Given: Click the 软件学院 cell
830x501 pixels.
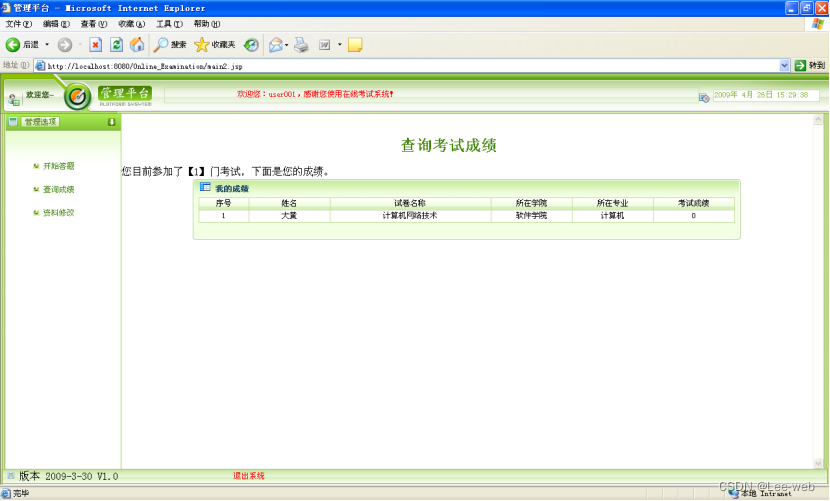Looking at the screenshot, I should click(x=531, y=216).
